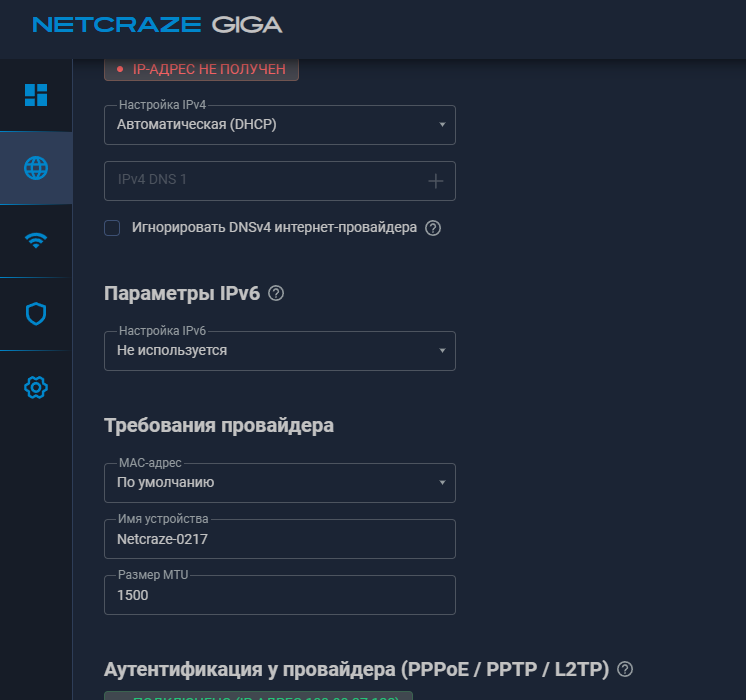Open the MAC-адрес dropdown
This screenshot has height=700, width=746.
[279, 483]
